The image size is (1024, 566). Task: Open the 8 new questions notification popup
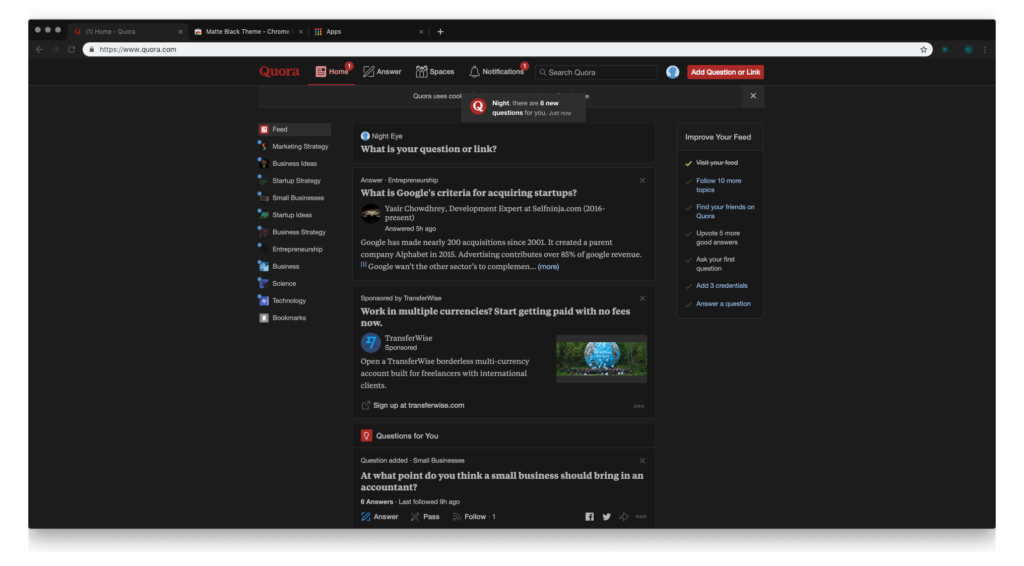[524, 108]
